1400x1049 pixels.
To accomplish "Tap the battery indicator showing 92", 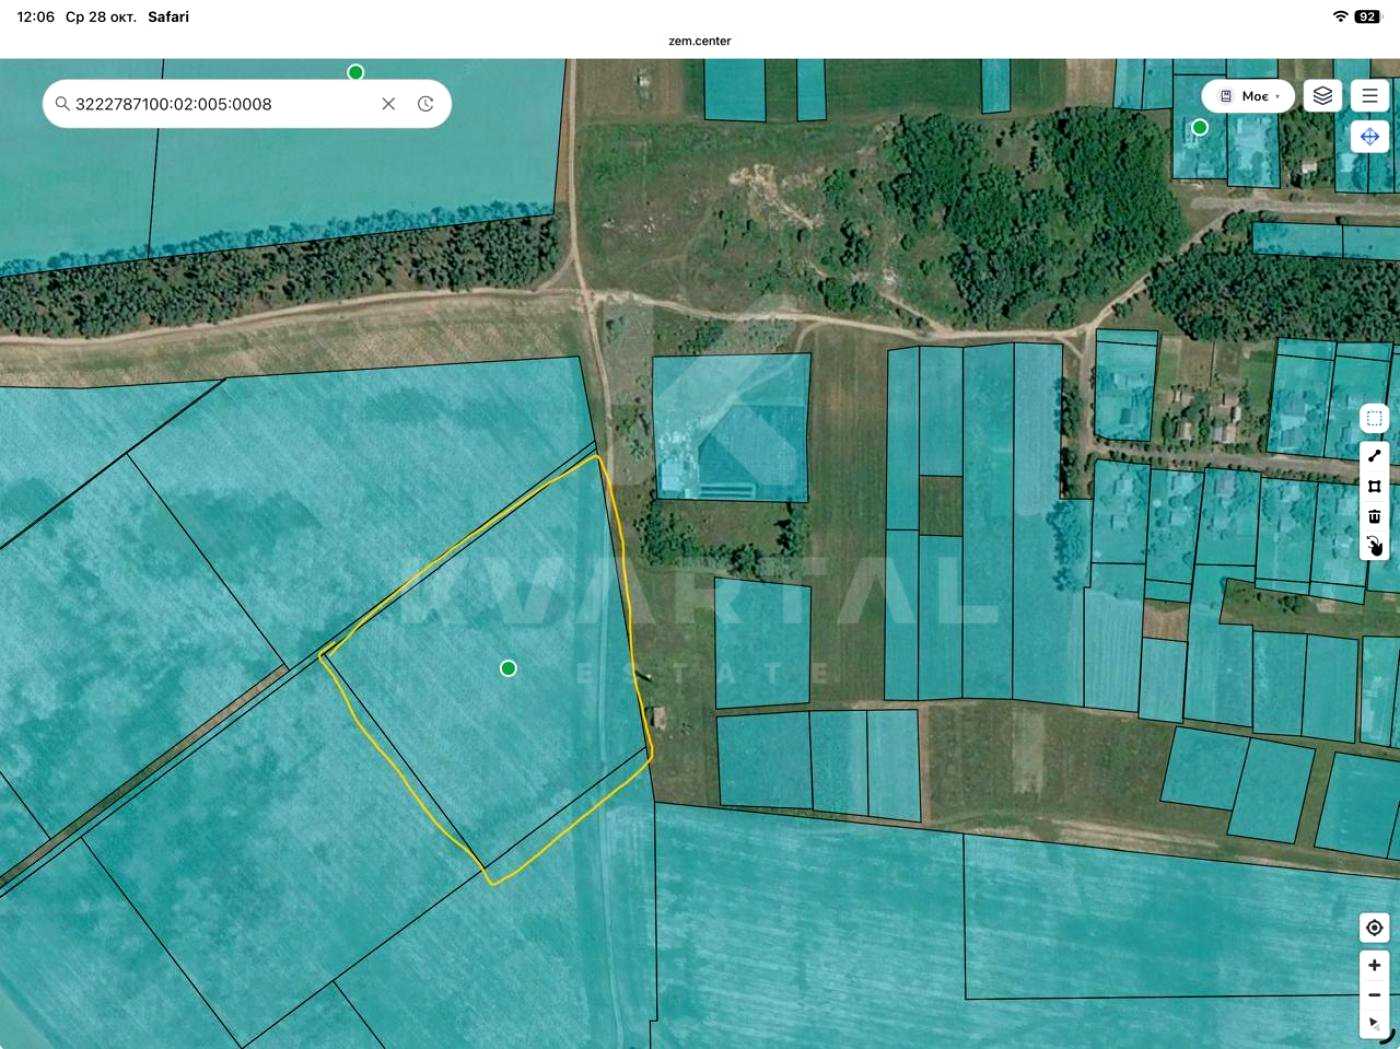I will point(1368,17).
